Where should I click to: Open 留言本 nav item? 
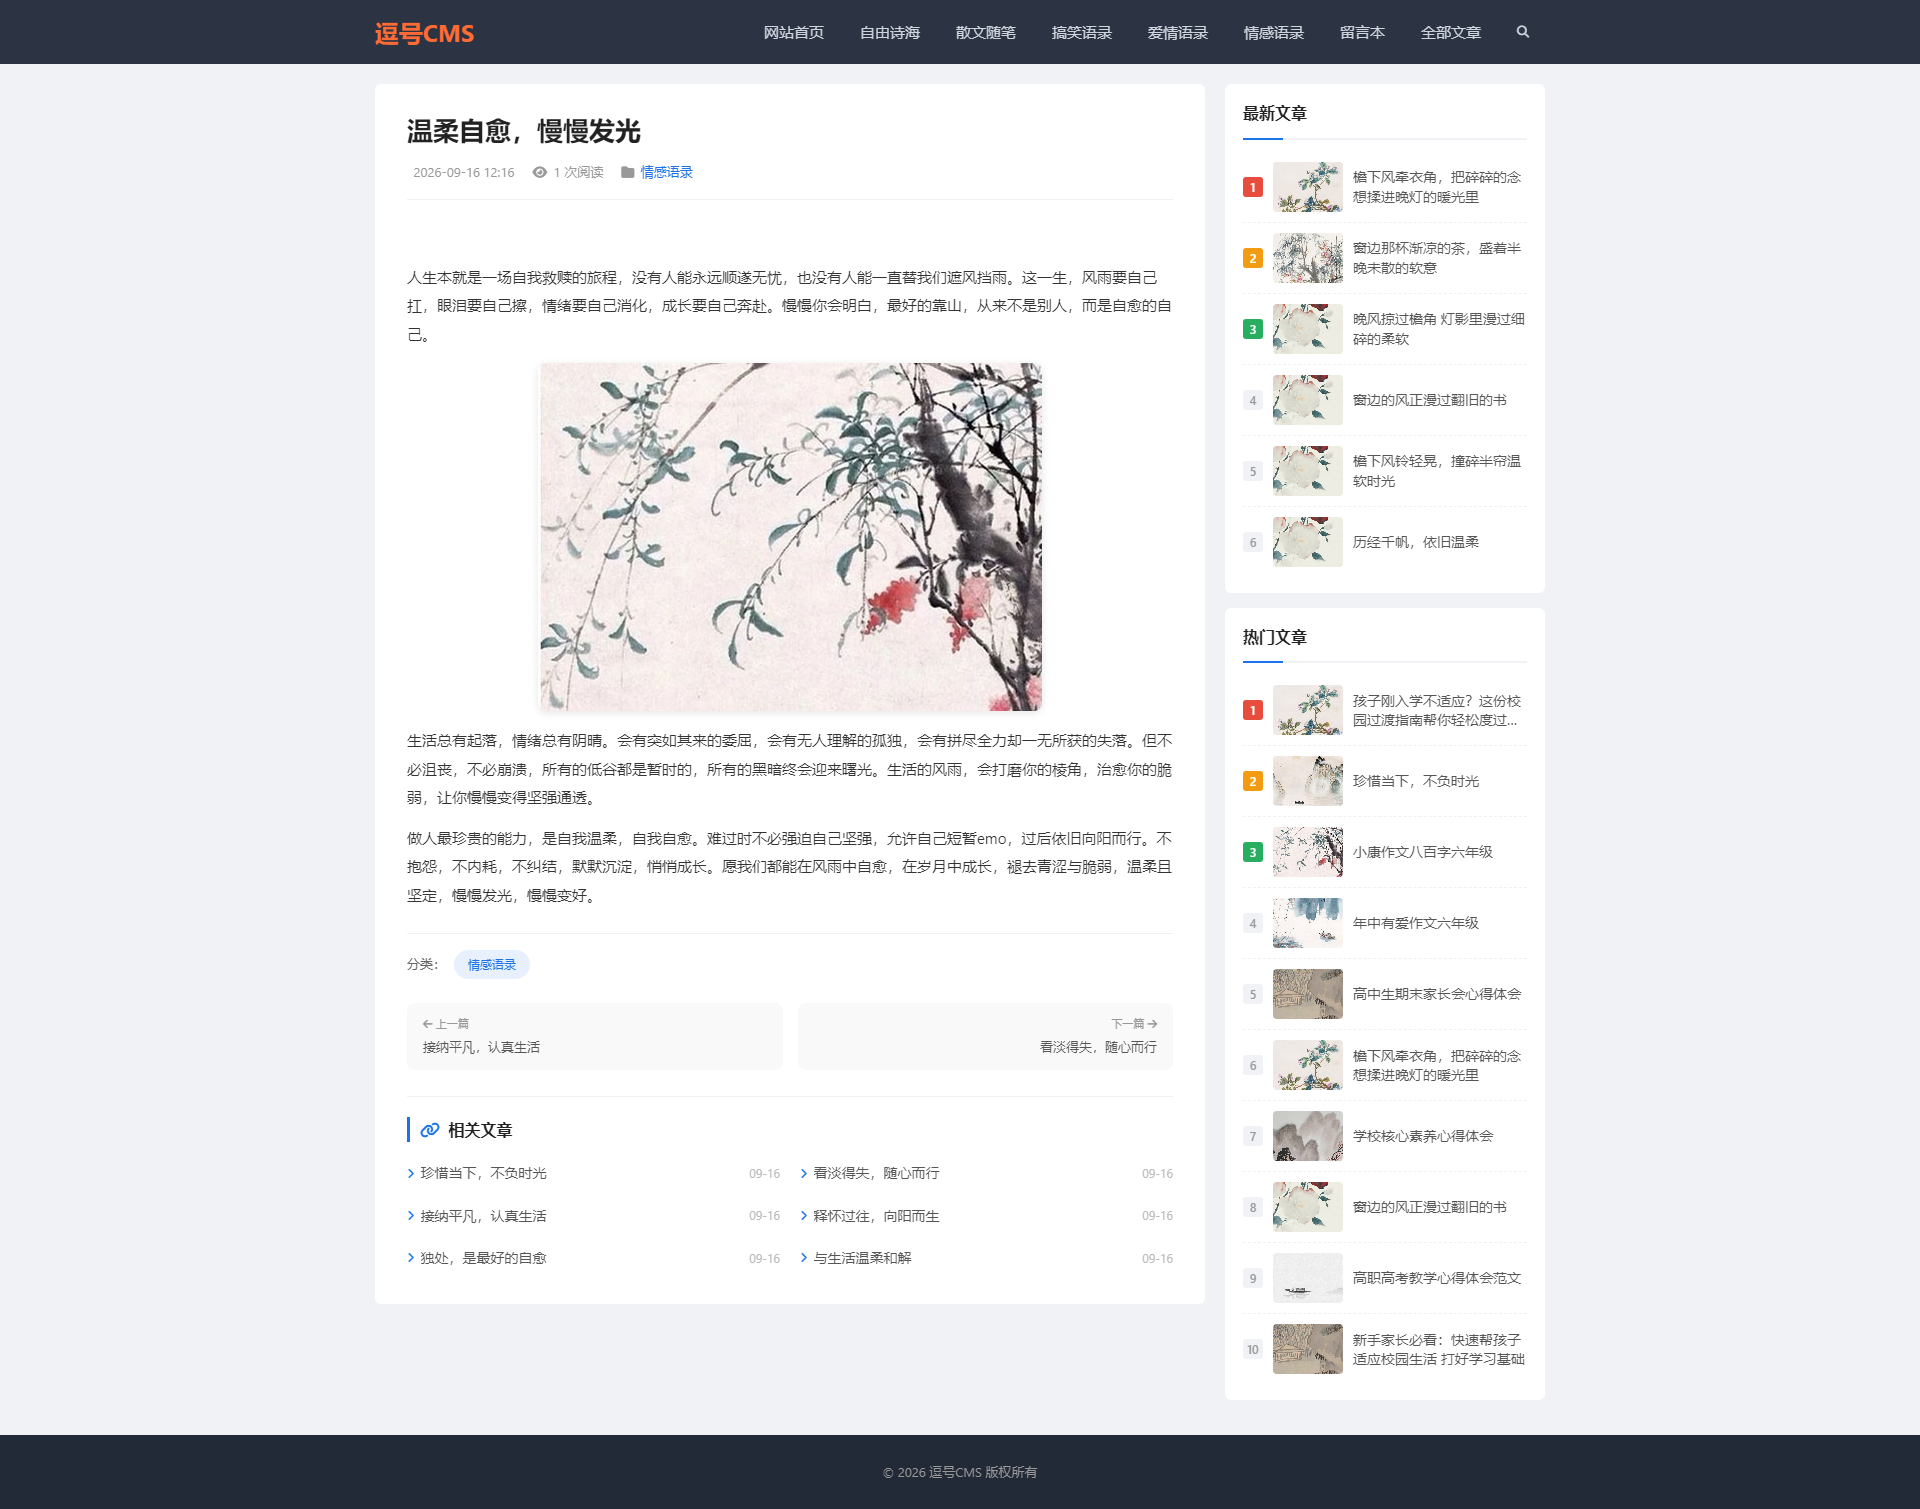tap(1362, 33)
